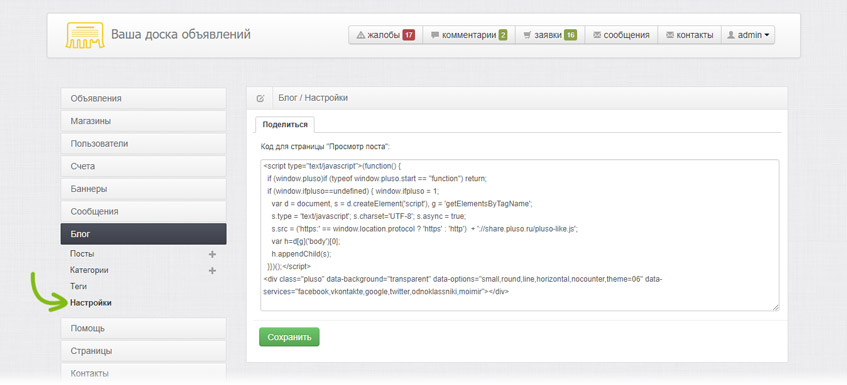Open комментарии notifications
The image size is (847, 385).
[469, 35]
